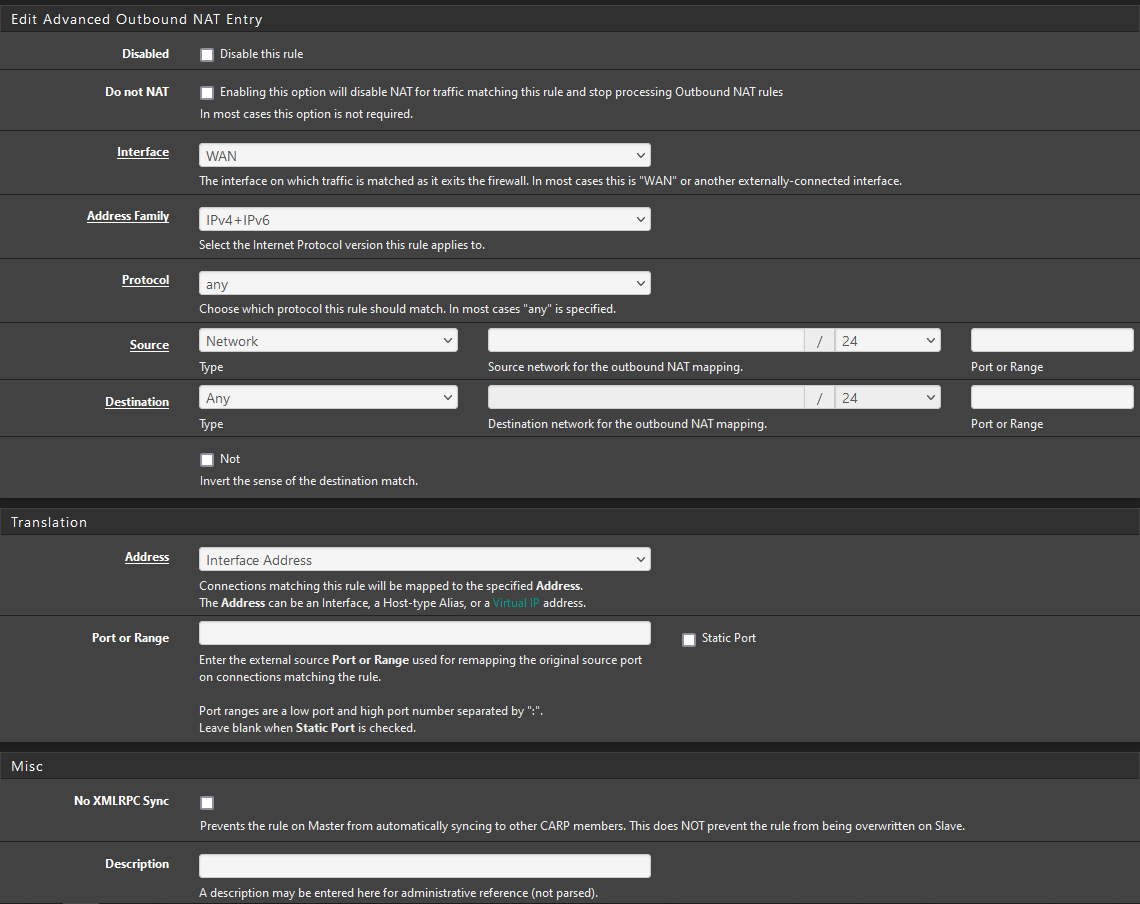Click the Translation section header

pos(49,522)
